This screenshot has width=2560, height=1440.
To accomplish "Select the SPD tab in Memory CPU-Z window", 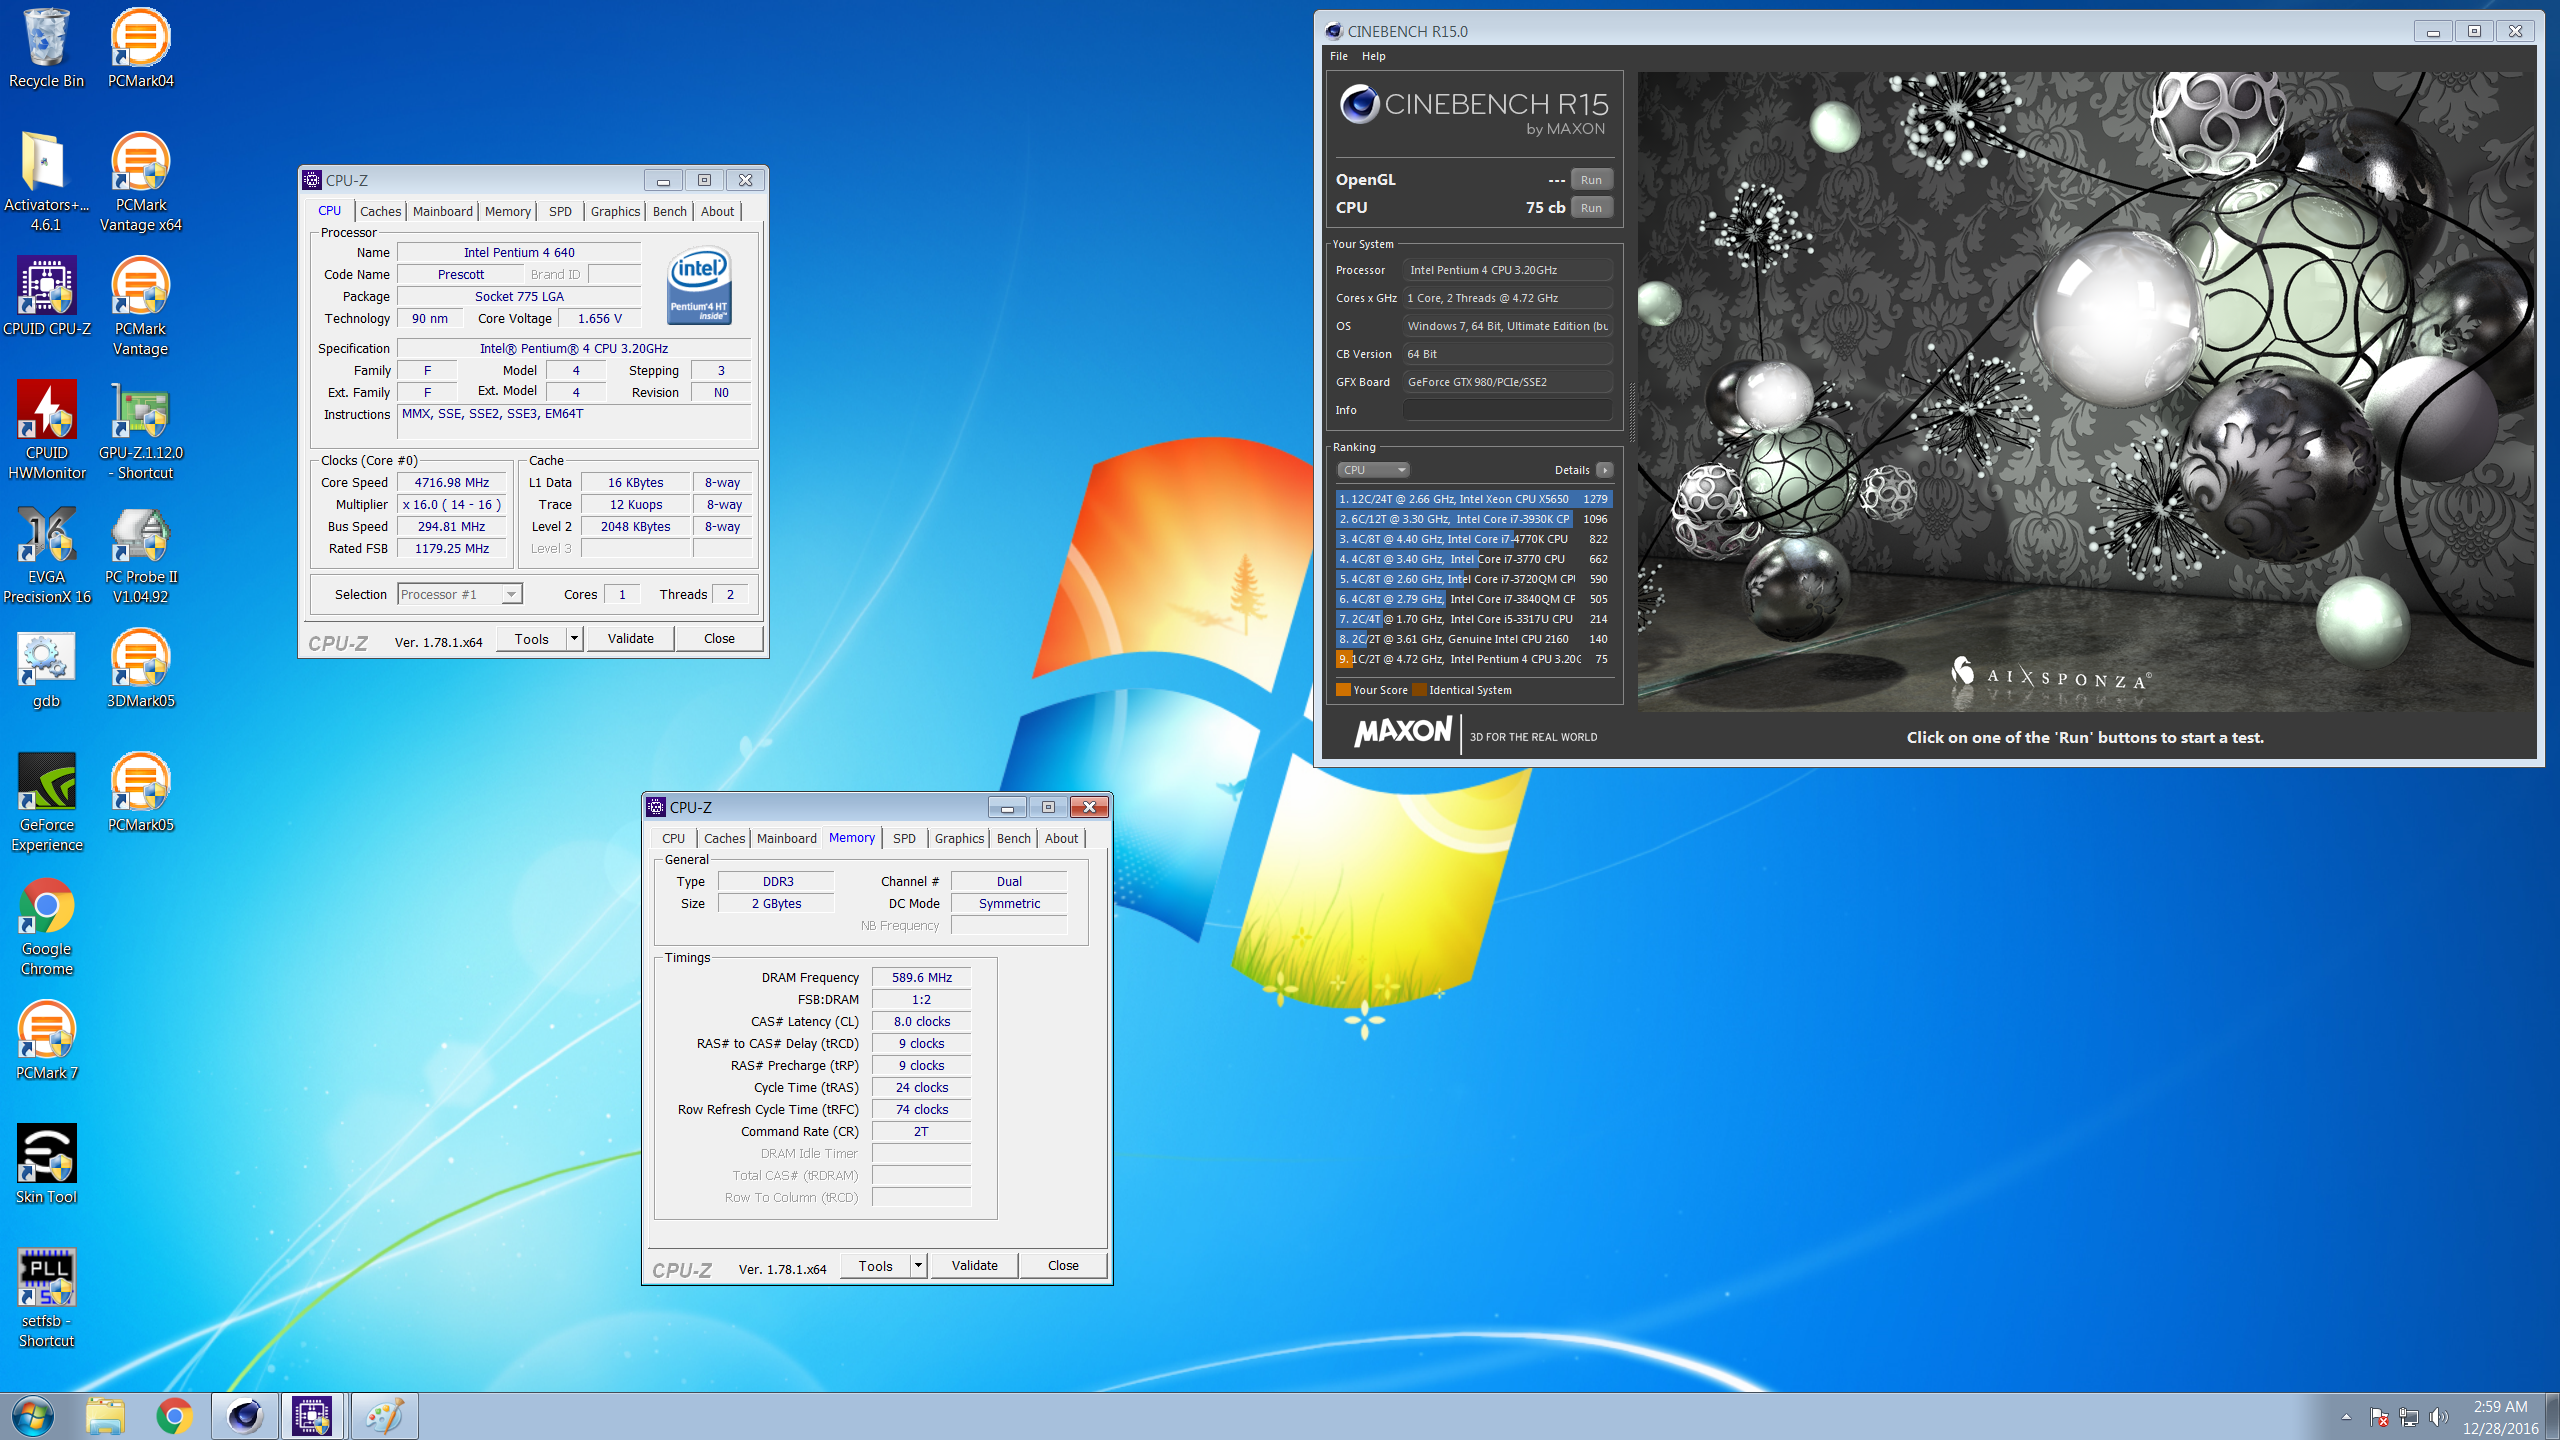I will [x=904, y=838].
